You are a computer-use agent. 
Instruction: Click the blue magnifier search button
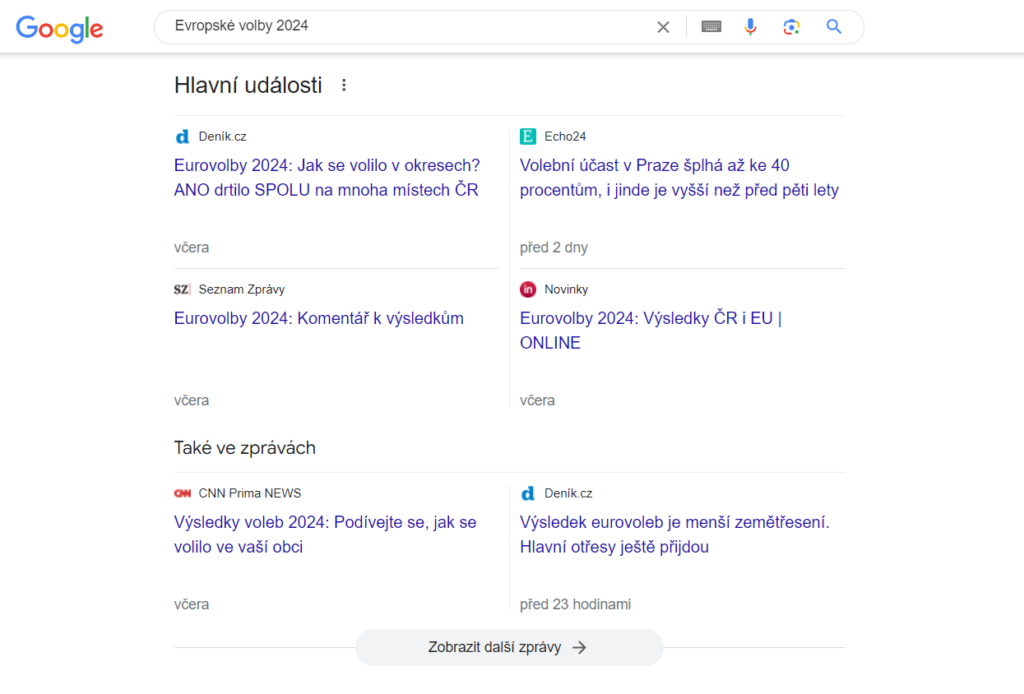pyautogui.click(x=834, y=27)
